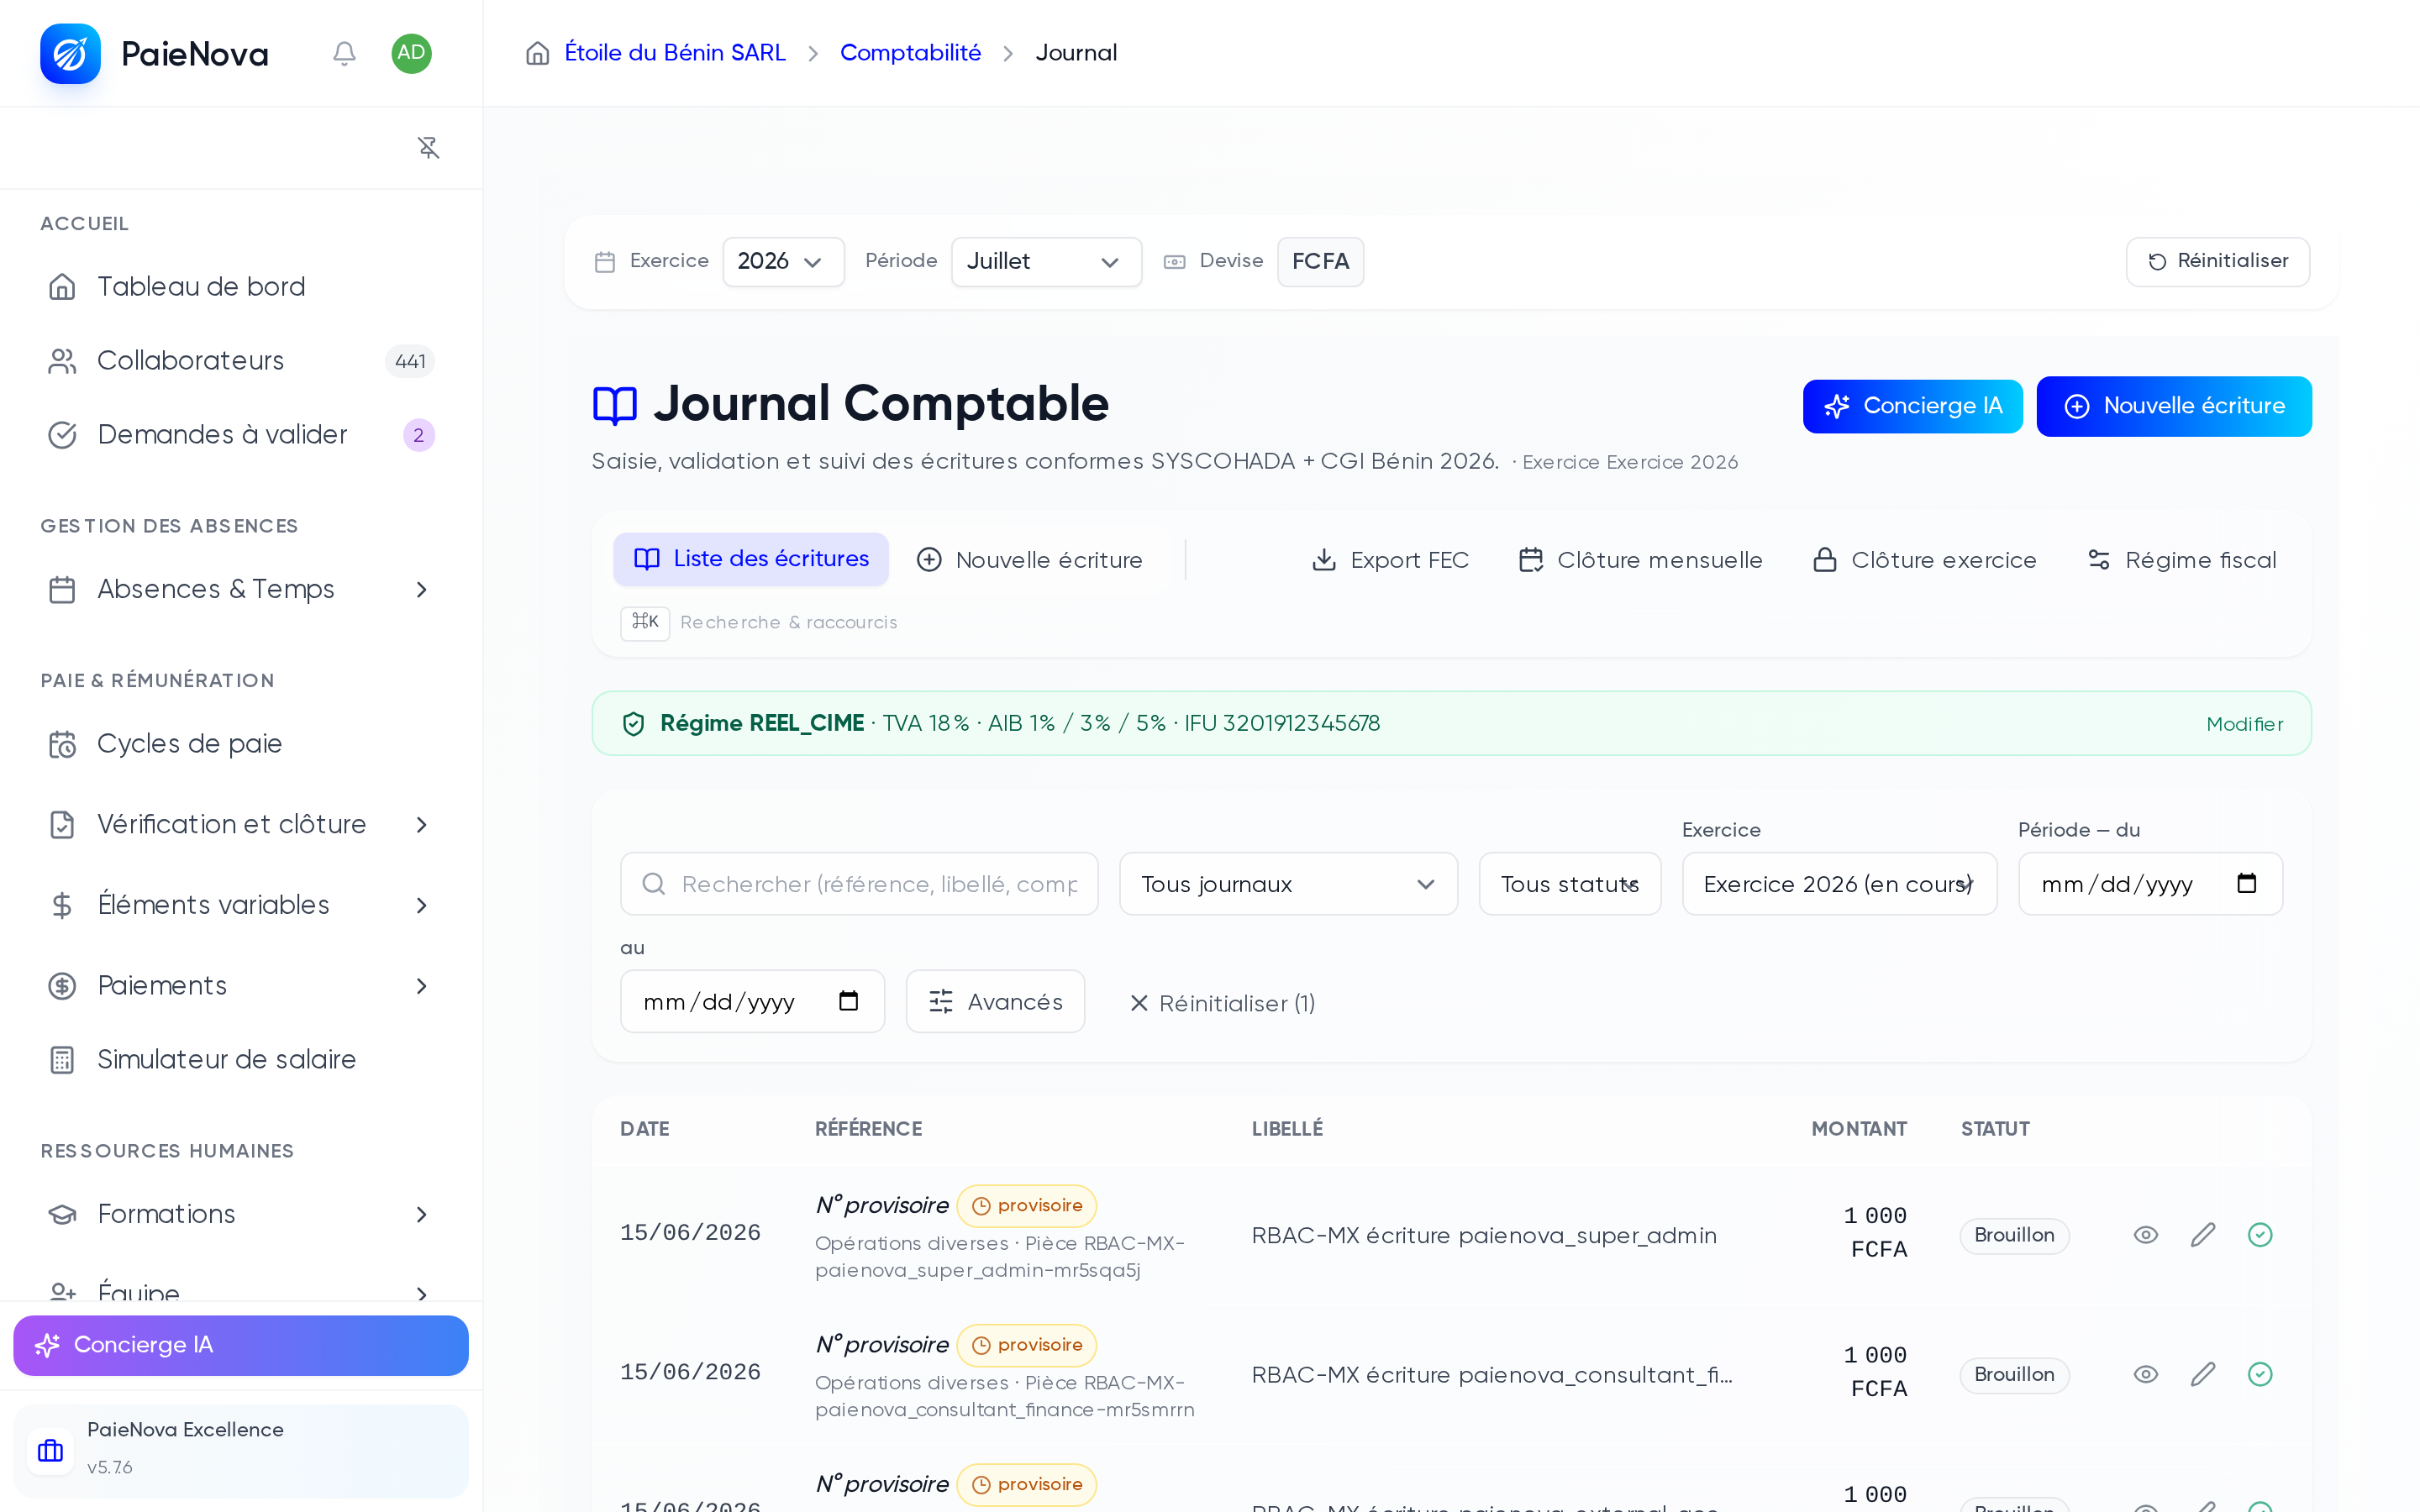The height and width of the screenshot is (1512, 2420).
Task: Open Demandes à valider
Action: [241, 435]
